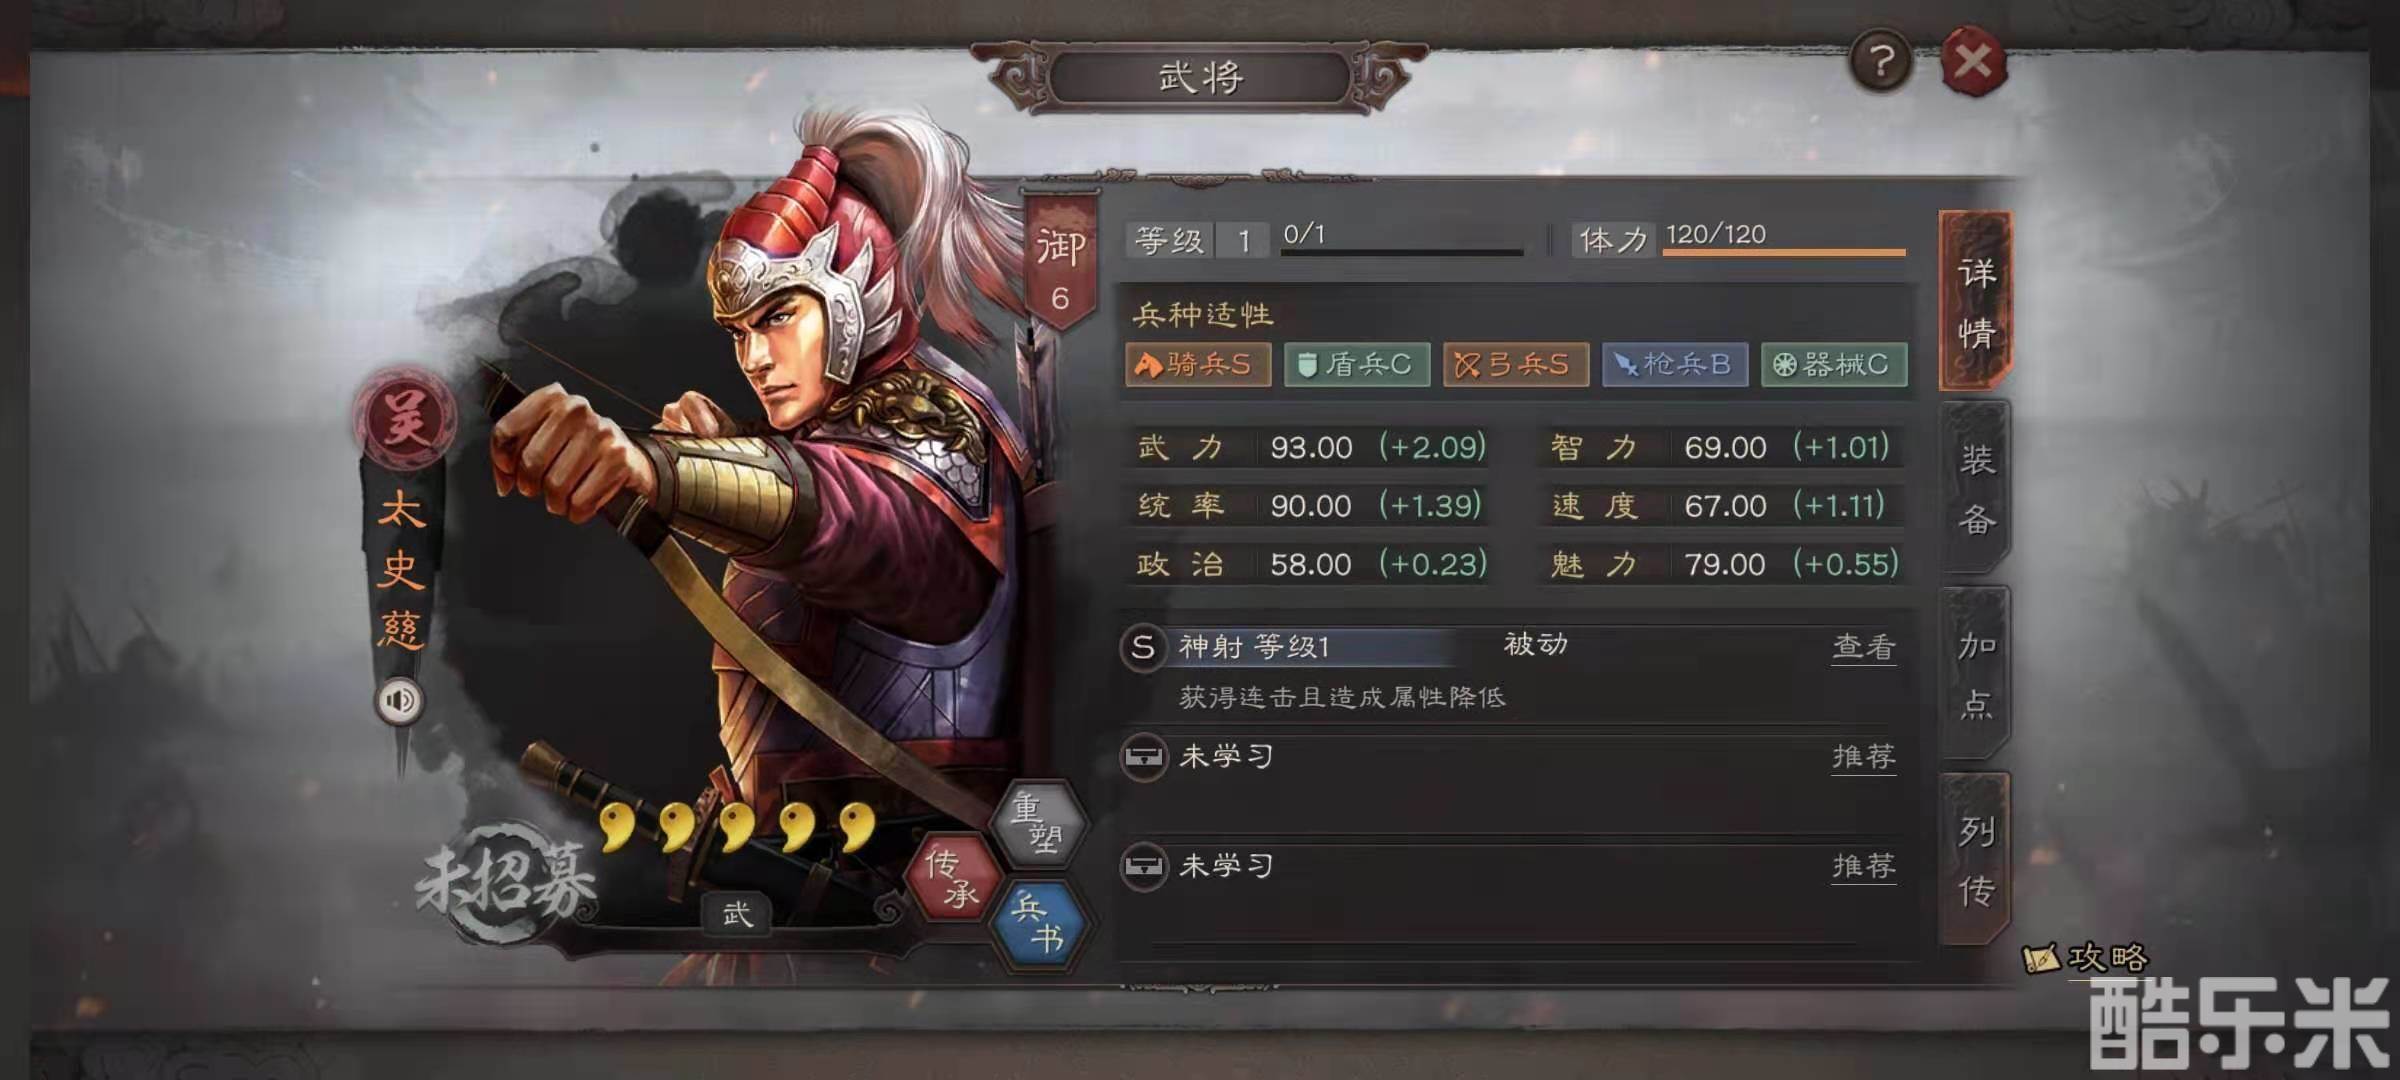Switch to the 装备 tab
The height and width of the screenshot is (1080, 2400).
(x=1975, y=489)
